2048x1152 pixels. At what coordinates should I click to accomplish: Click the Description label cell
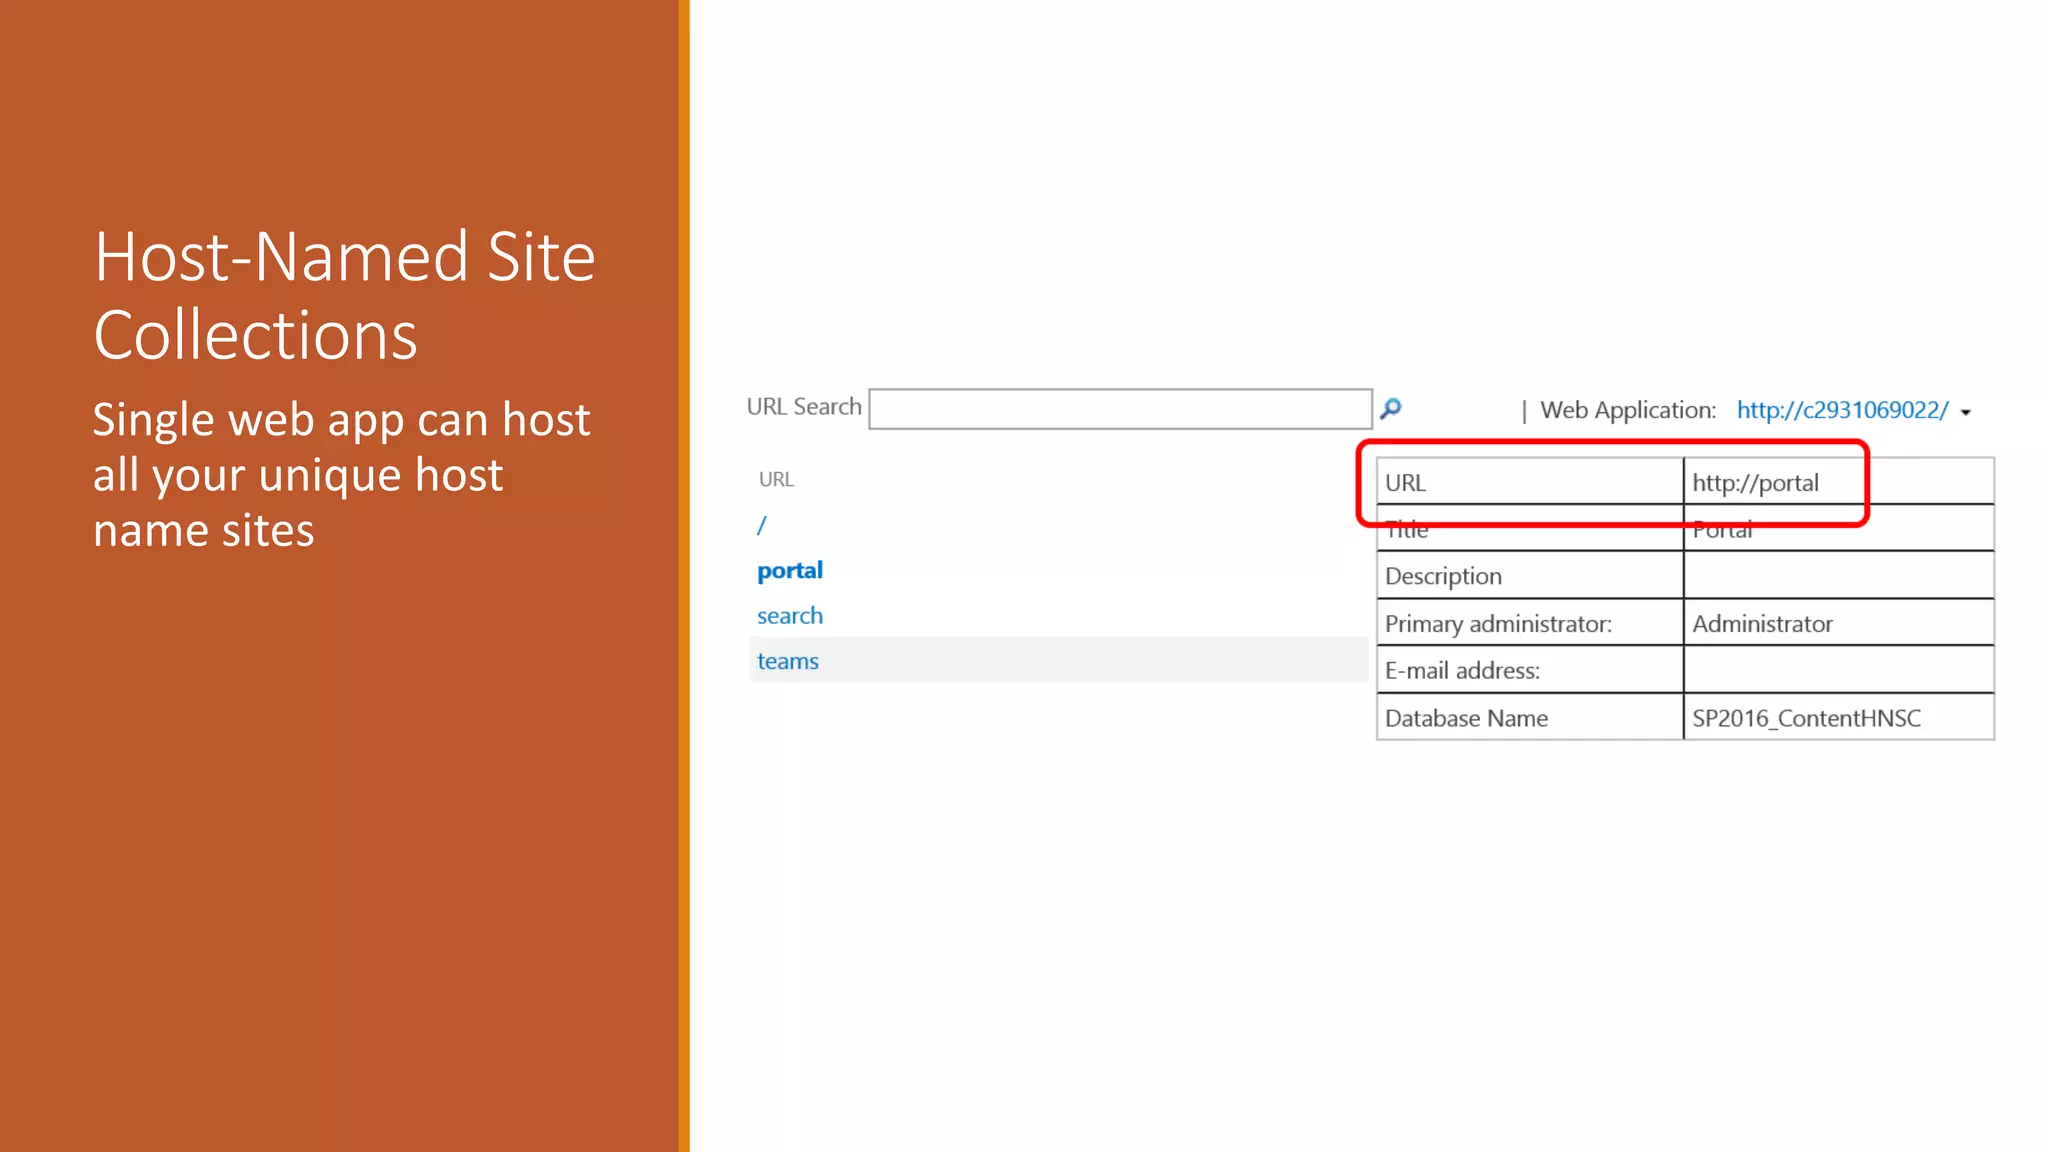click(1530, 576)
